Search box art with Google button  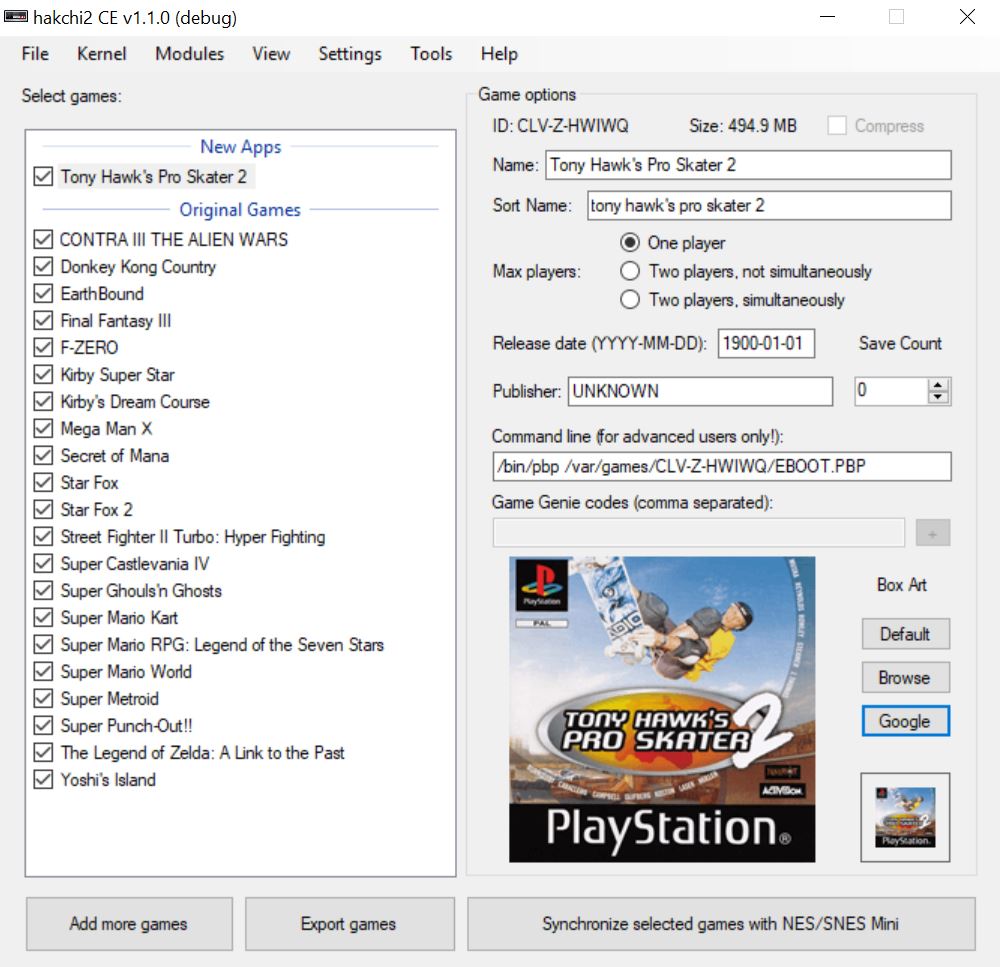coord(906,721)
